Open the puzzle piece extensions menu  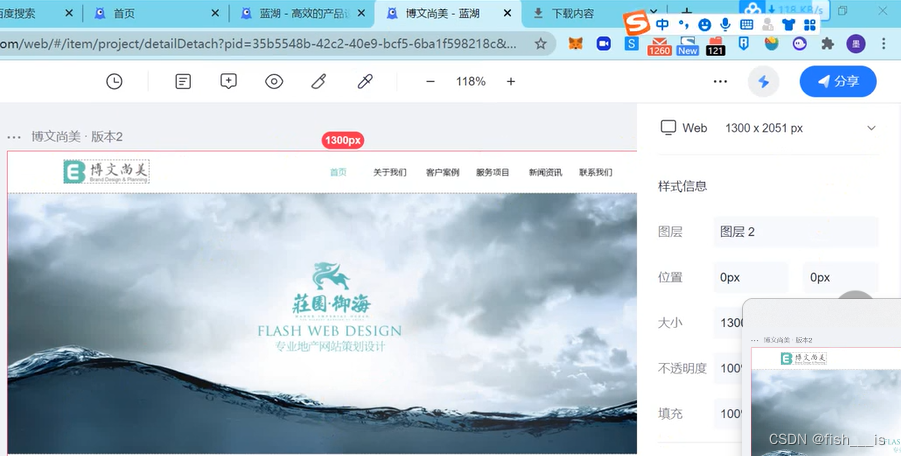tap(827, 44)
